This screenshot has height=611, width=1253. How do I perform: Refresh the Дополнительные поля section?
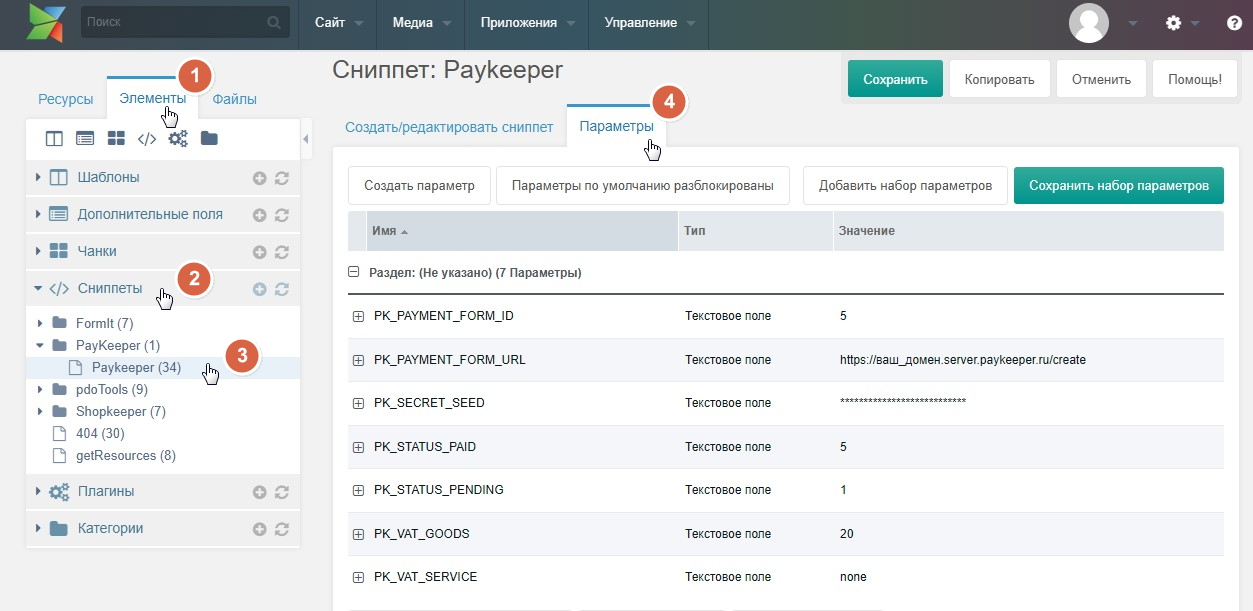pos(282,215)
